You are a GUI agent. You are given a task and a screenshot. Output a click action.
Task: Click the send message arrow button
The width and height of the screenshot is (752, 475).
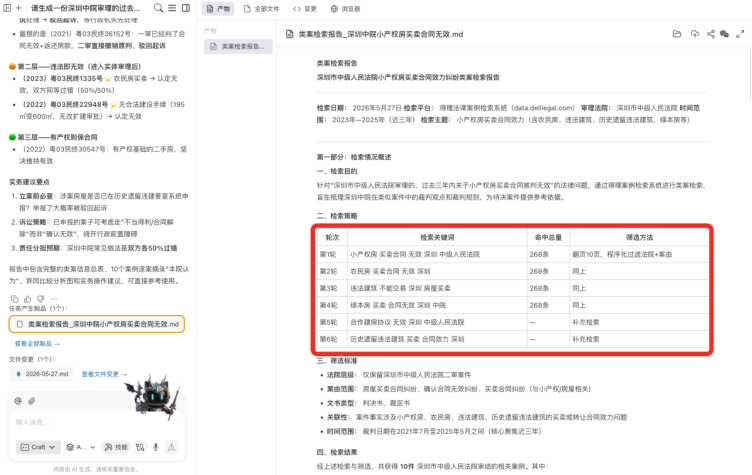171,447
